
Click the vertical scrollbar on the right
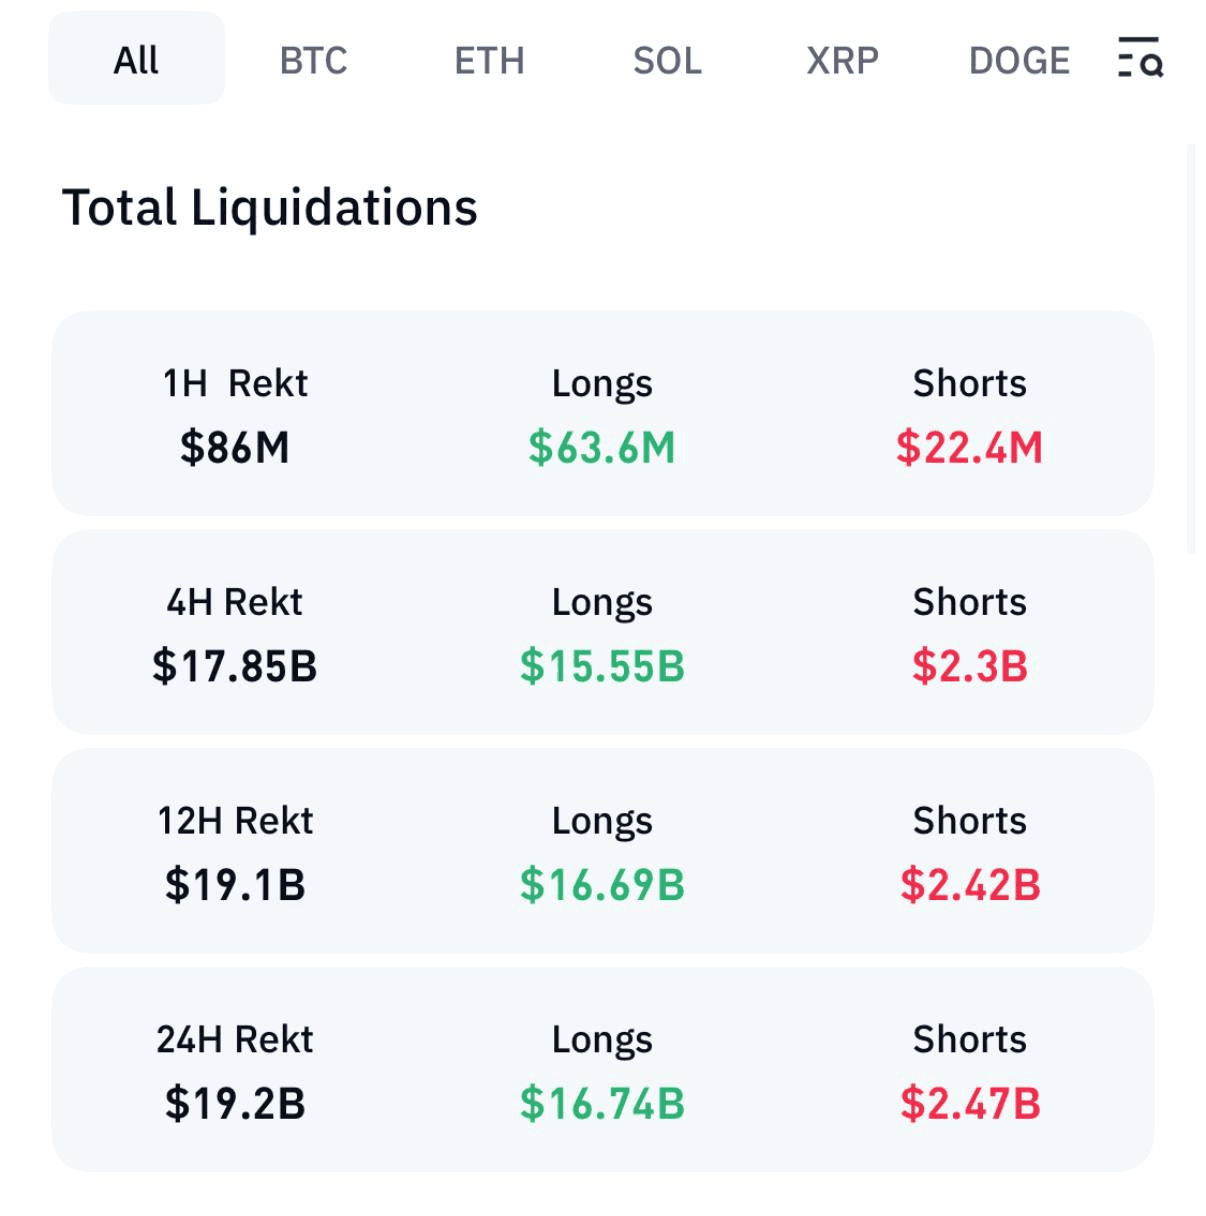point(1190,350)
